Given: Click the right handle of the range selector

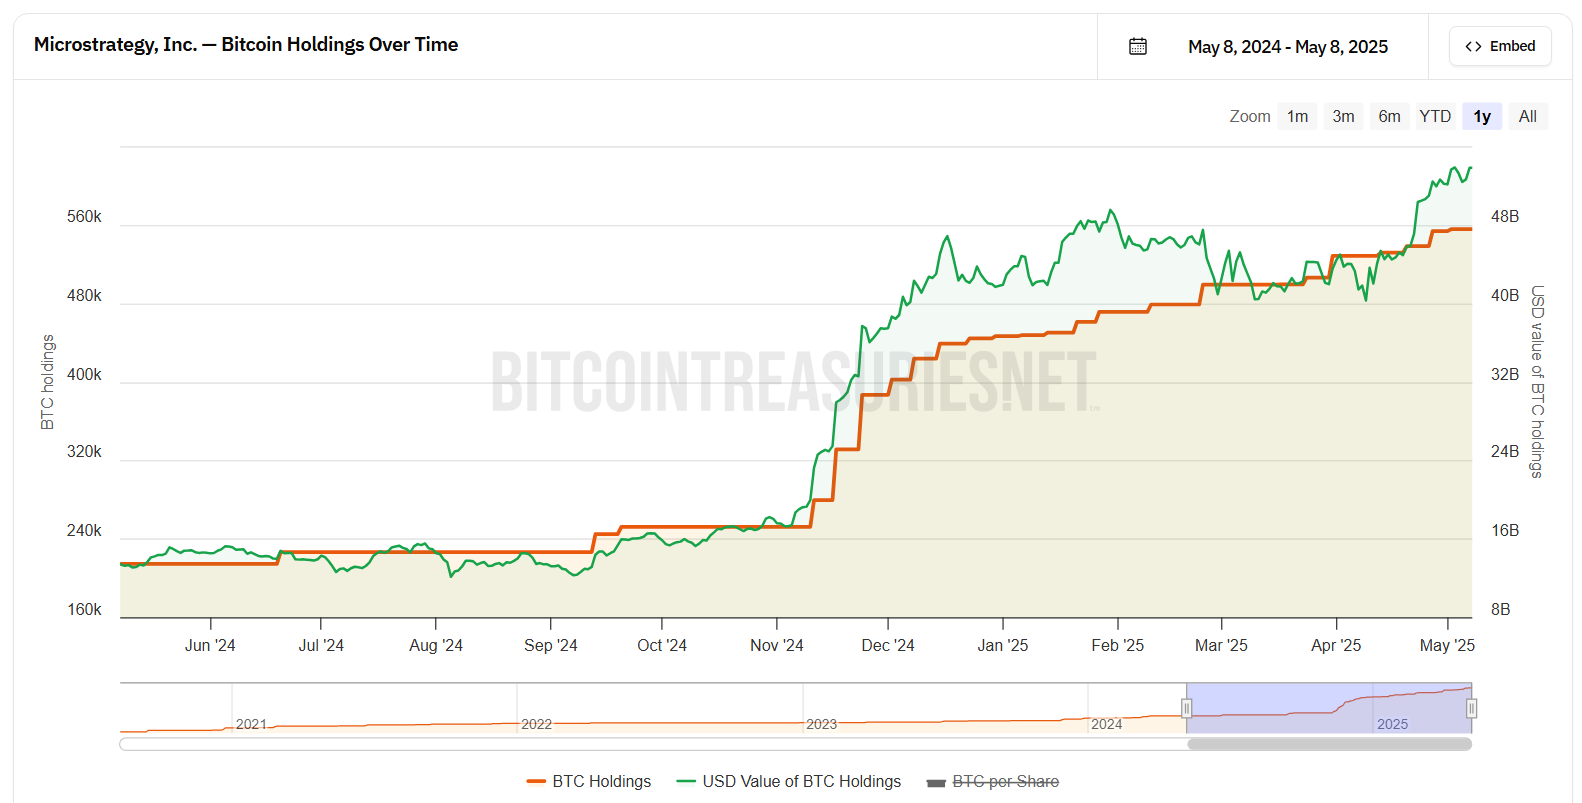Looking at the screenshot, I should [x=1471, y=708].
